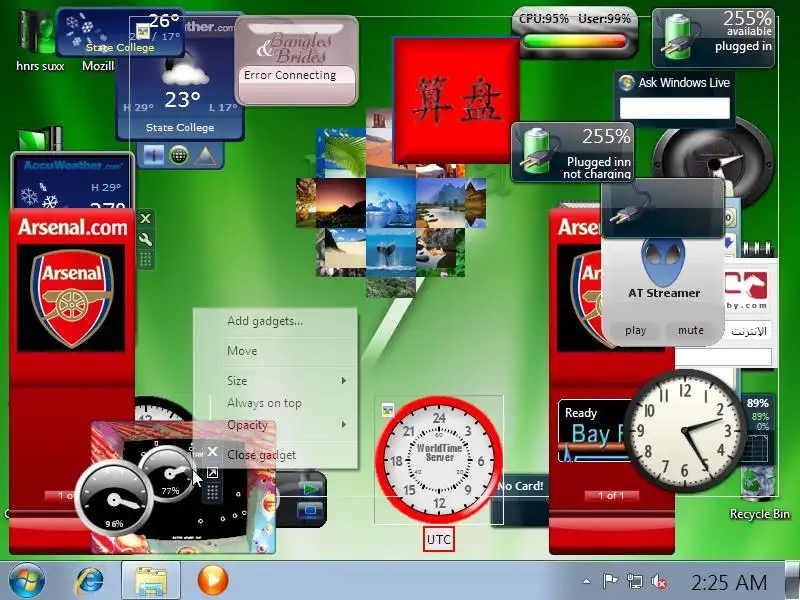The height and width of the screenshot is (600, 800).
Task: Open the Recycle Bin
Action: (759, 494)
